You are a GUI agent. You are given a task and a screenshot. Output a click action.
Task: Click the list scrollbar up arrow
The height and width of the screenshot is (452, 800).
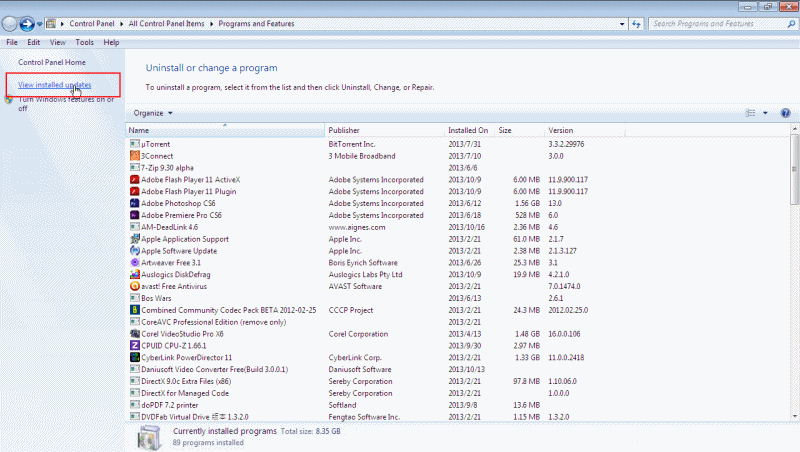(794, 130)
